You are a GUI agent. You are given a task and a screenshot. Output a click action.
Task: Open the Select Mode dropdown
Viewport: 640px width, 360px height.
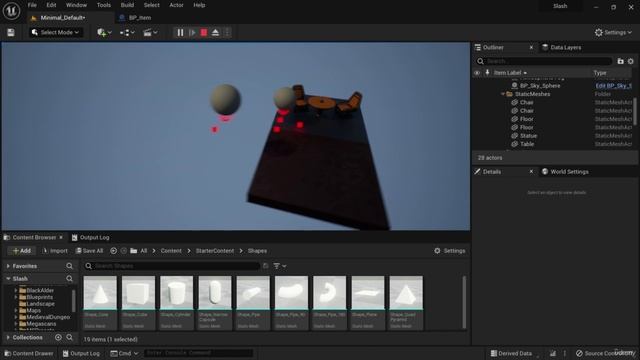coord(56,33)
